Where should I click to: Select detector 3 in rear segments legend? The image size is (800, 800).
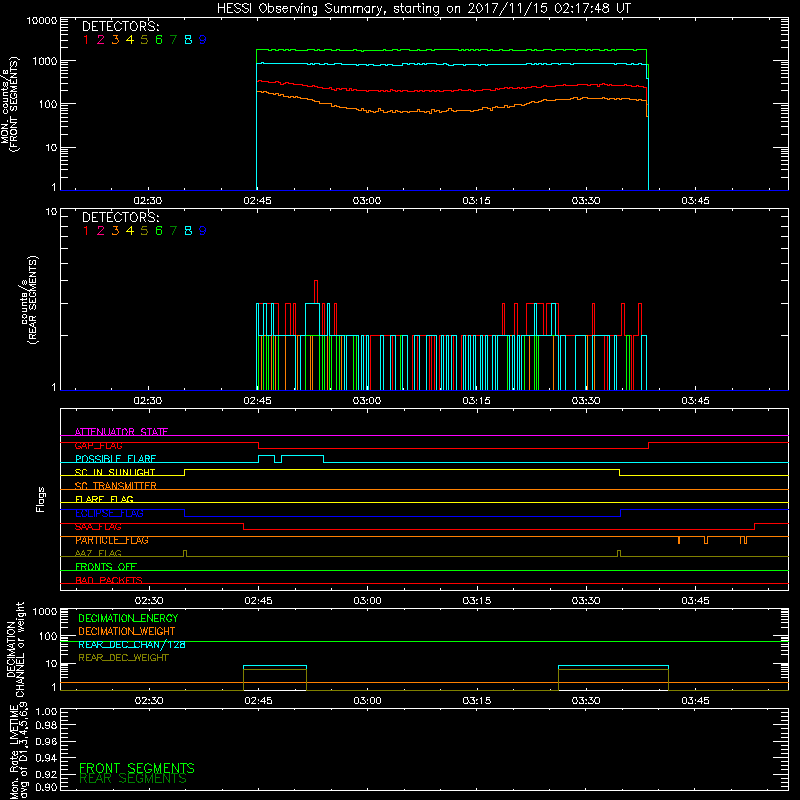115,231
